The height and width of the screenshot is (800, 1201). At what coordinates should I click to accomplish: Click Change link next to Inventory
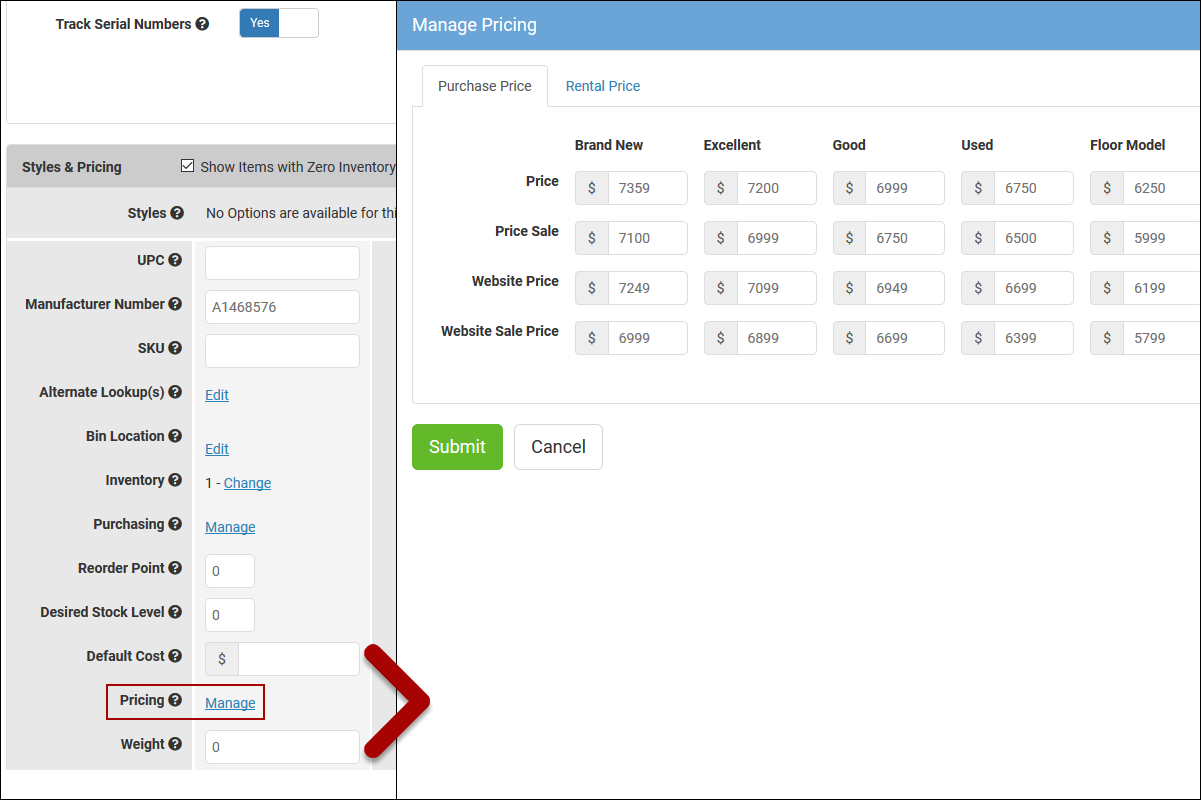coord(247,483)
